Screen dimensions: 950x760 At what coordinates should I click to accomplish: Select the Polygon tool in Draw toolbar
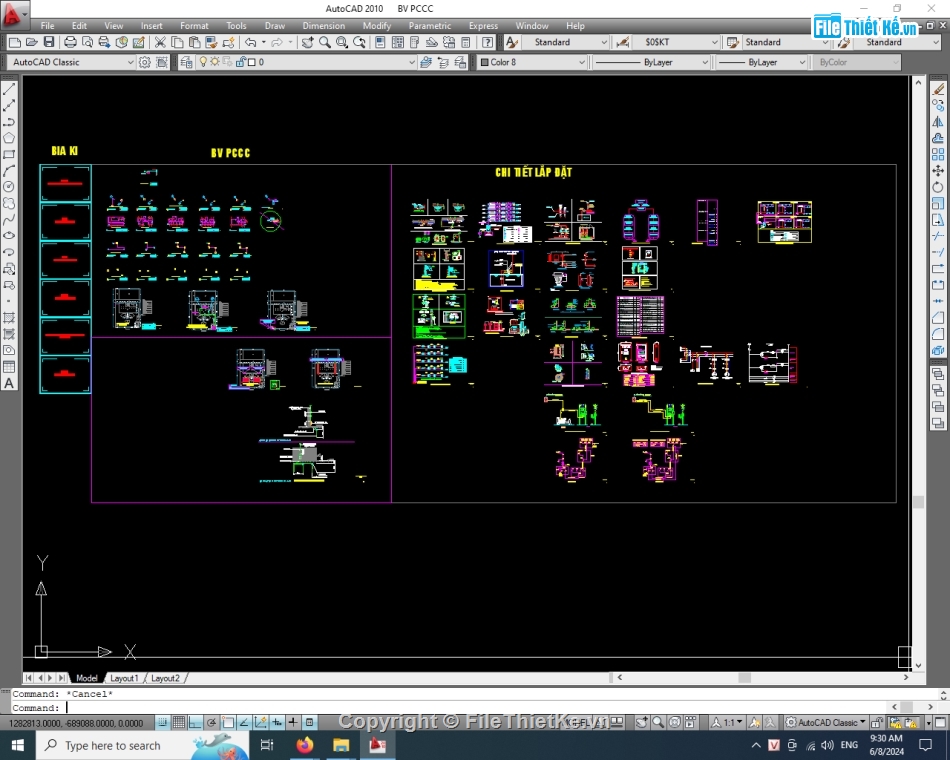(9, 138)
